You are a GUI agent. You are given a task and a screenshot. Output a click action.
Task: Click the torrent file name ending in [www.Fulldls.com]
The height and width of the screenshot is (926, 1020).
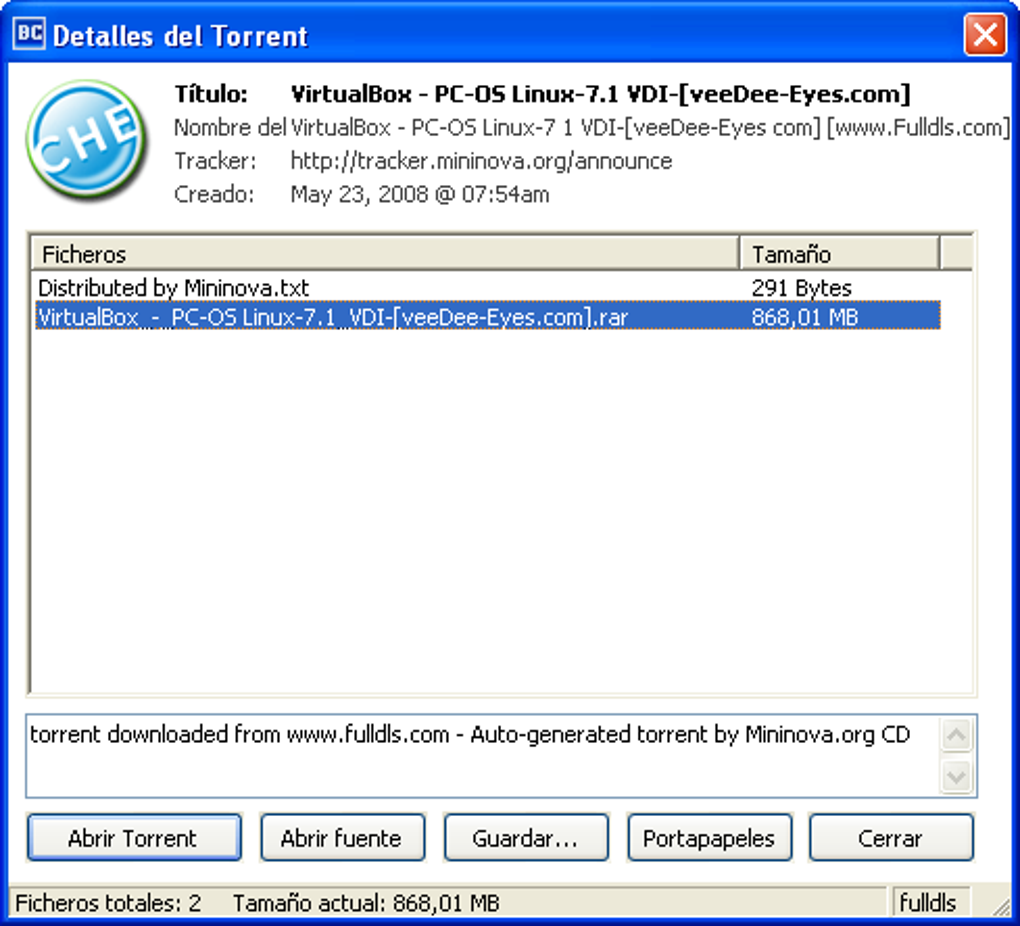tap(650, 128)
